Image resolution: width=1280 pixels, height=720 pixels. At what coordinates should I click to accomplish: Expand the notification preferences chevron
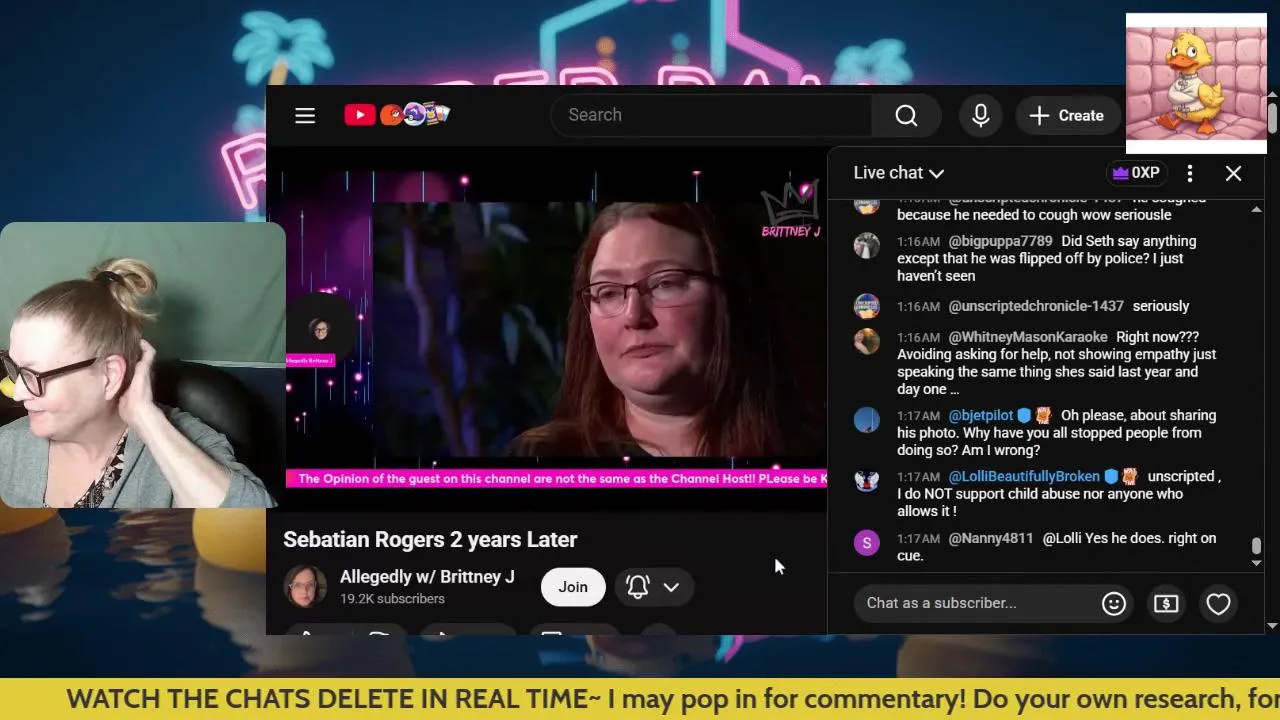(671, 587)
